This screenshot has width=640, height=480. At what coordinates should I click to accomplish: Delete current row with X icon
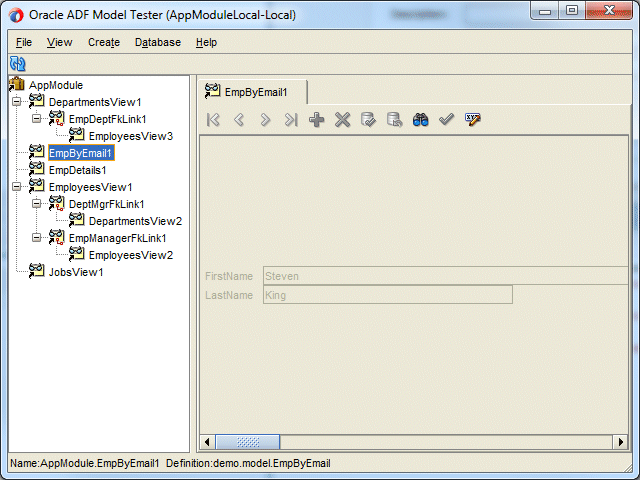(x=342, y=120)
